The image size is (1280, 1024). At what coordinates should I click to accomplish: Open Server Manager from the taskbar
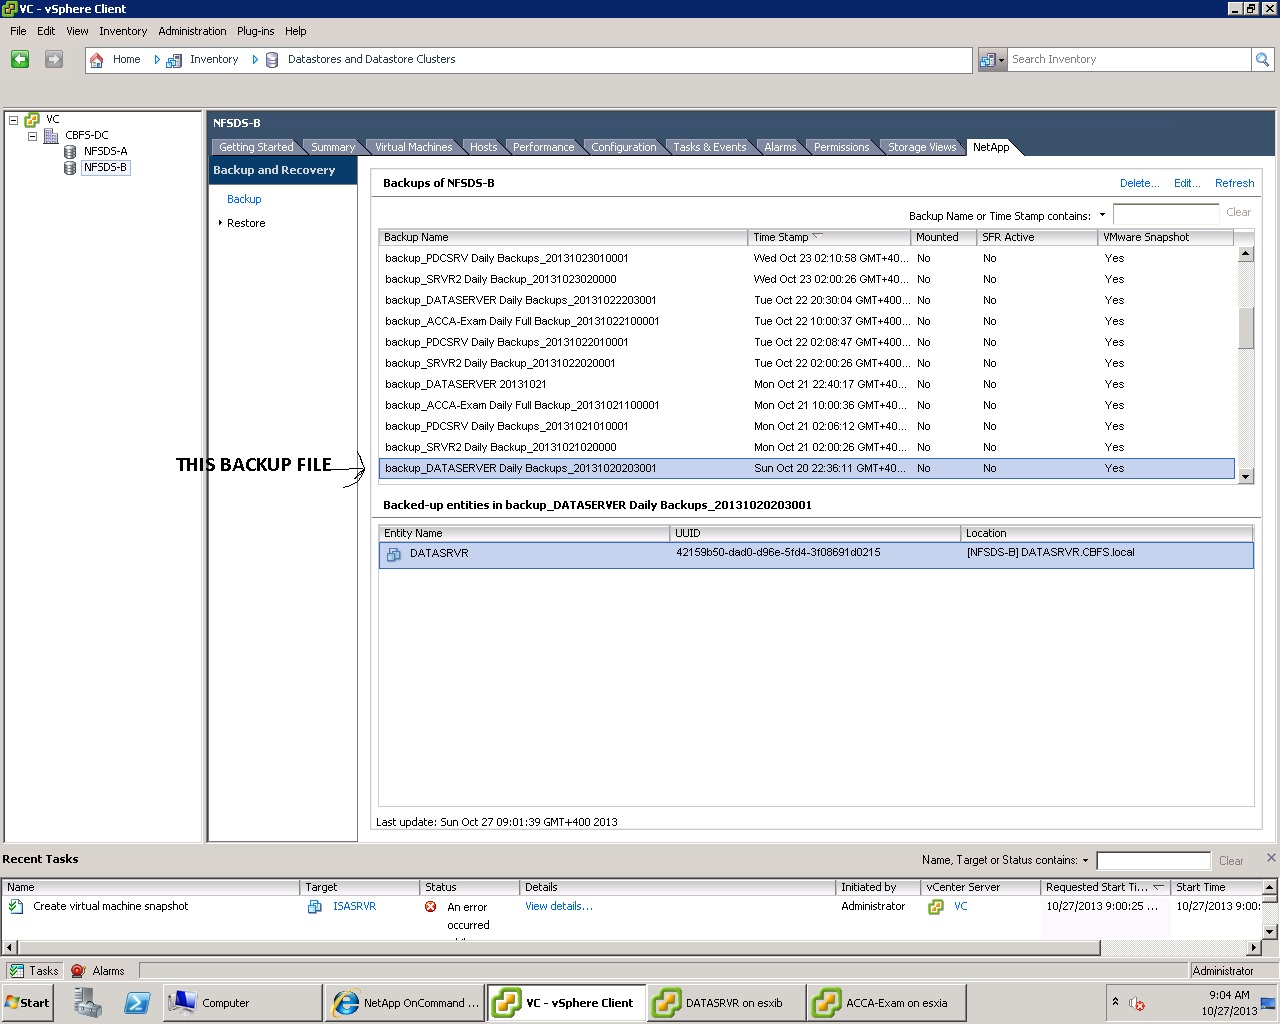click(x=88, y=1003)
